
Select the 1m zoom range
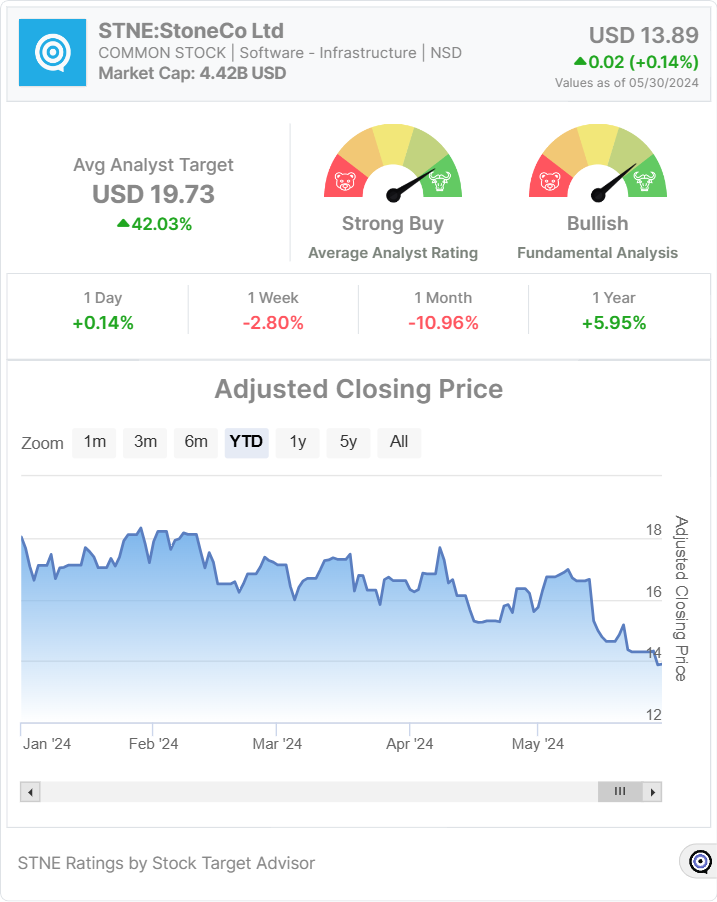pos(95,442)
